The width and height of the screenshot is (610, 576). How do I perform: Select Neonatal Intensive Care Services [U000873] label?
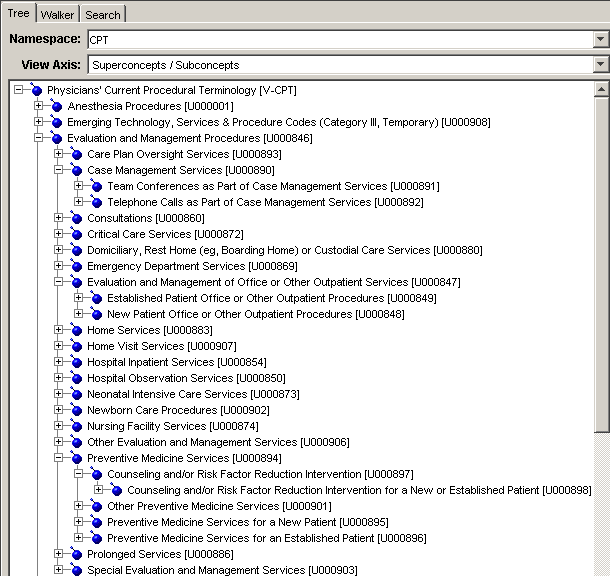(193, 394)
